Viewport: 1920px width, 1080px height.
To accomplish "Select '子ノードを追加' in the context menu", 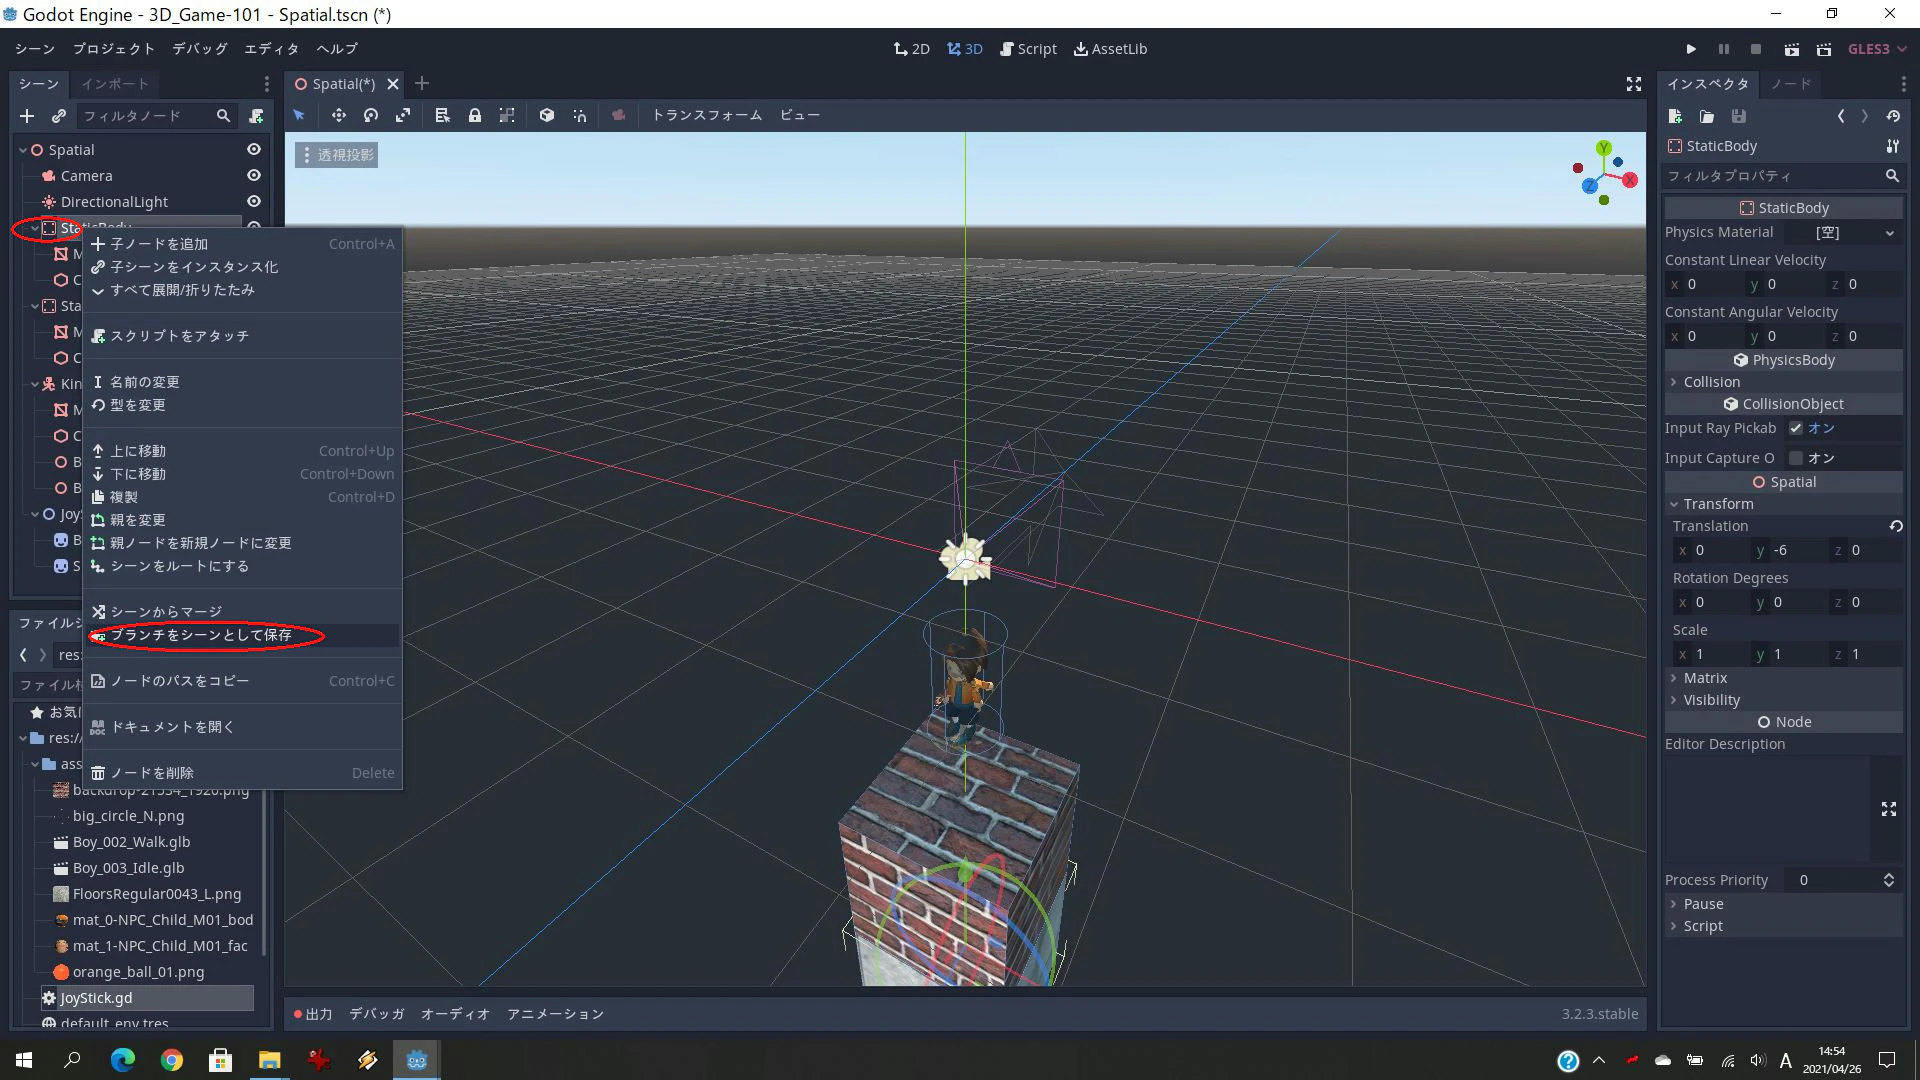I will click(243, 244).
